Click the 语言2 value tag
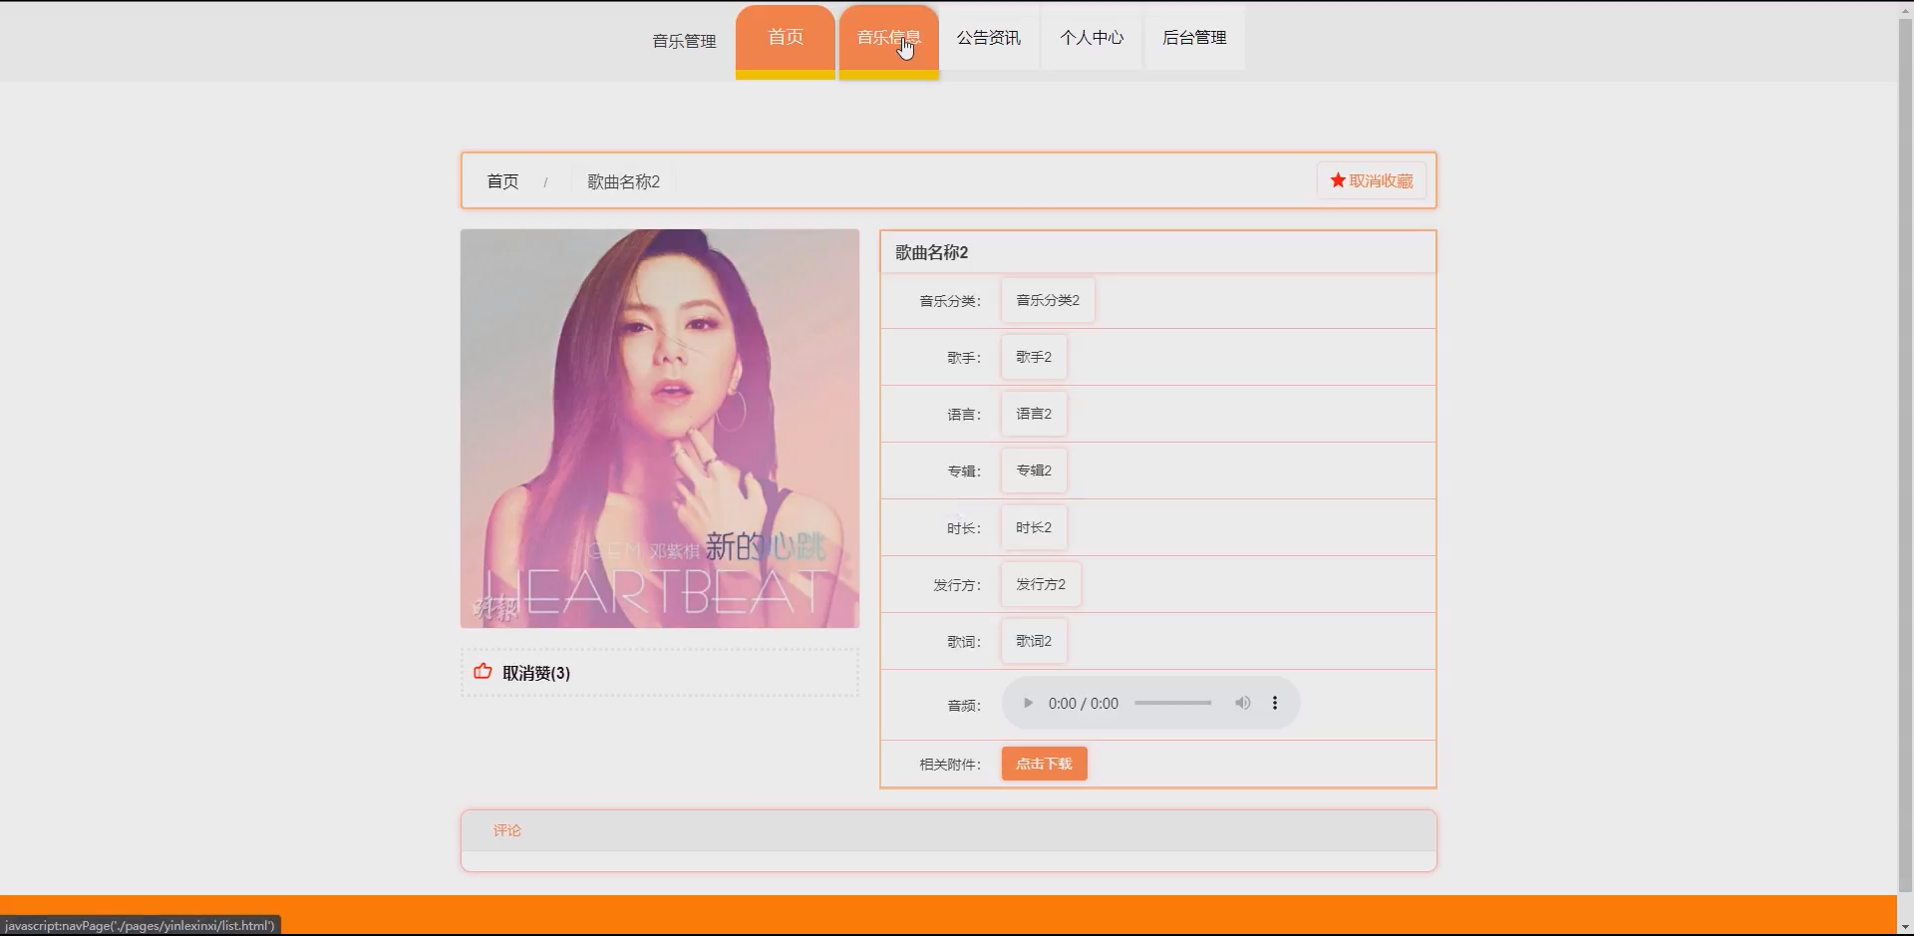This screenshot has width=1914, height=936. [1034, 414]
